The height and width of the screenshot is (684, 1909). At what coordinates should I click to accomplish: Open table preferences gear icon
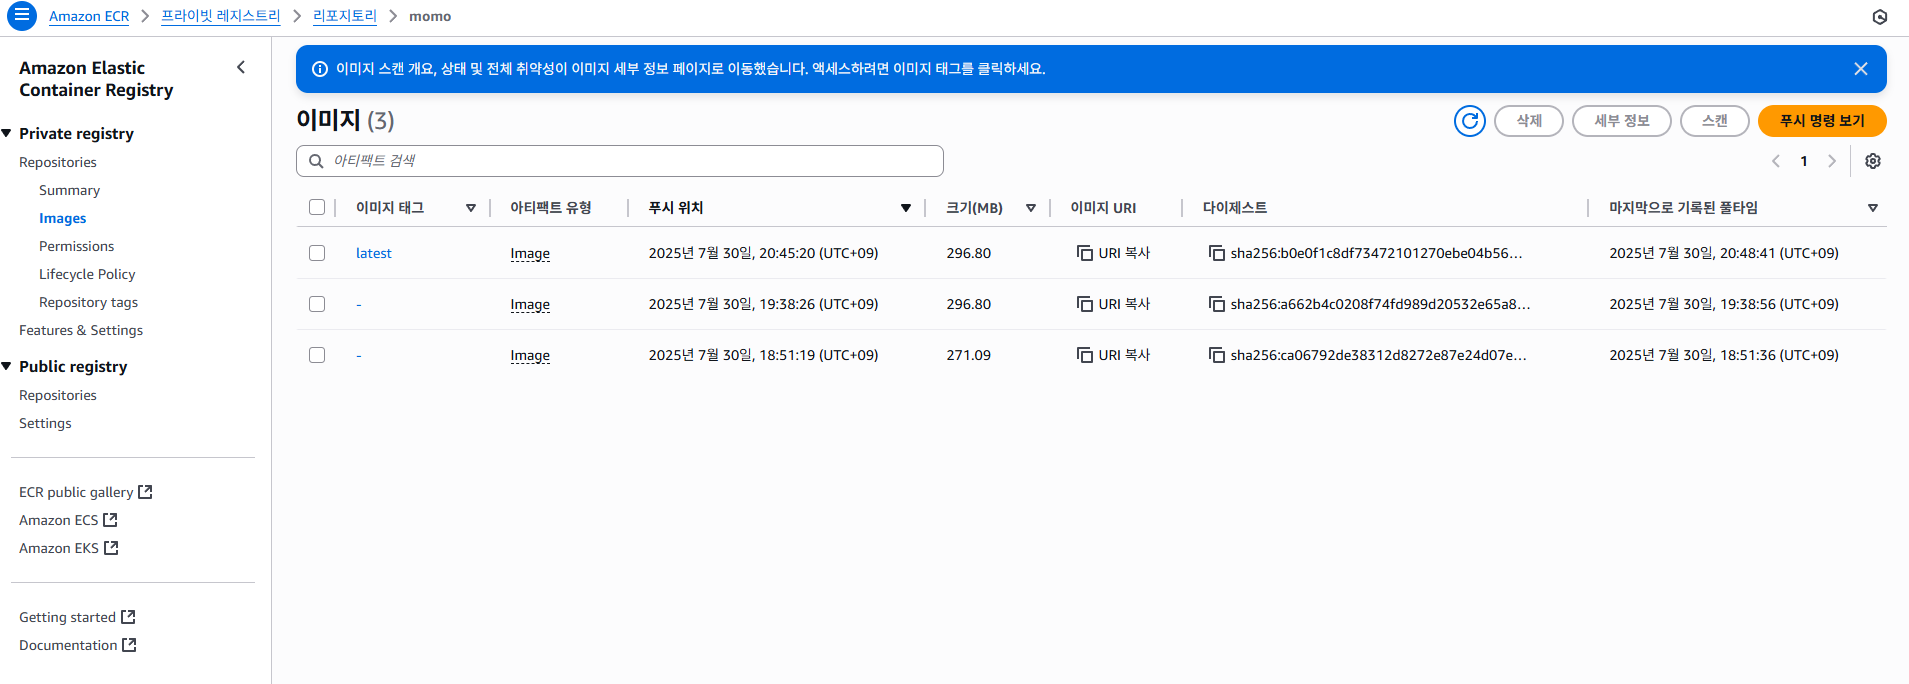tap(1873, 161)
